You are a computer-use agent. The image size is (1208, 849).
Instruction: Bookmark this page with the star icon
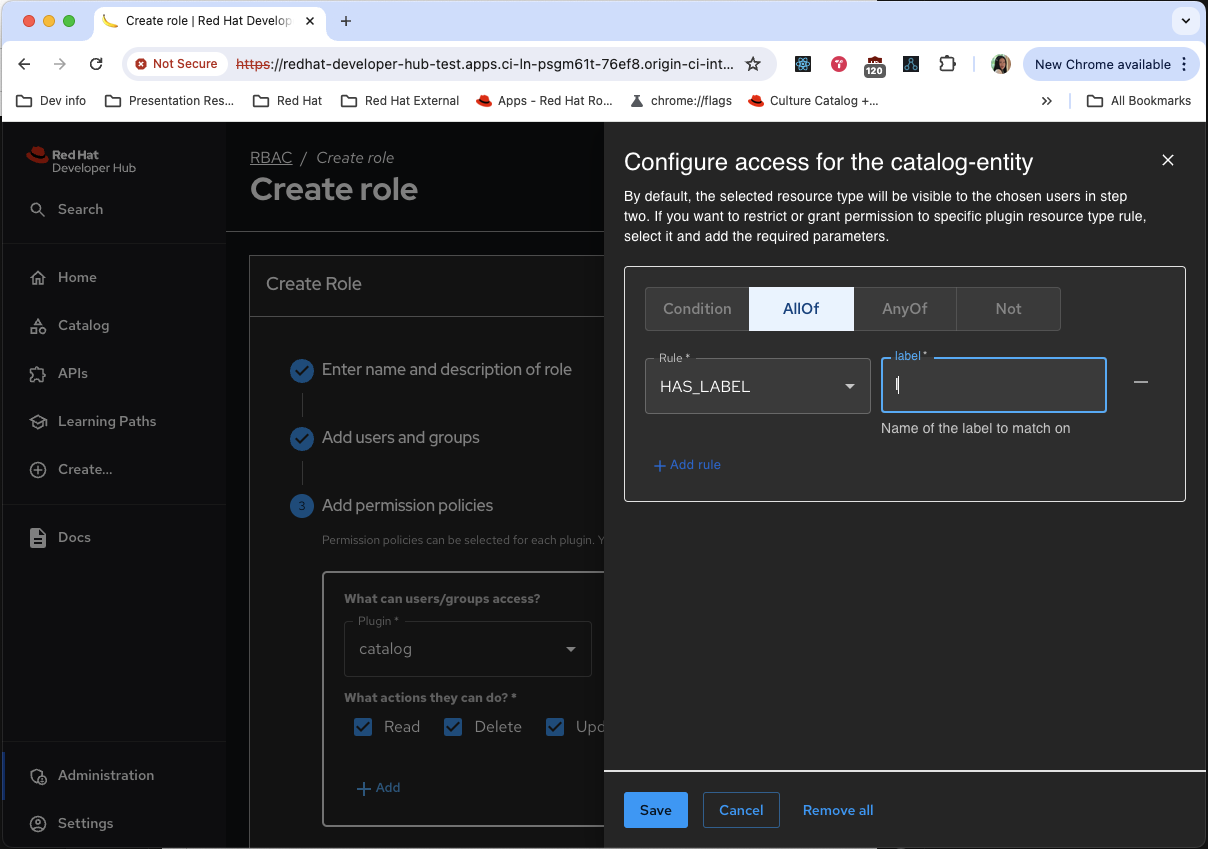(x=753, y=64)
